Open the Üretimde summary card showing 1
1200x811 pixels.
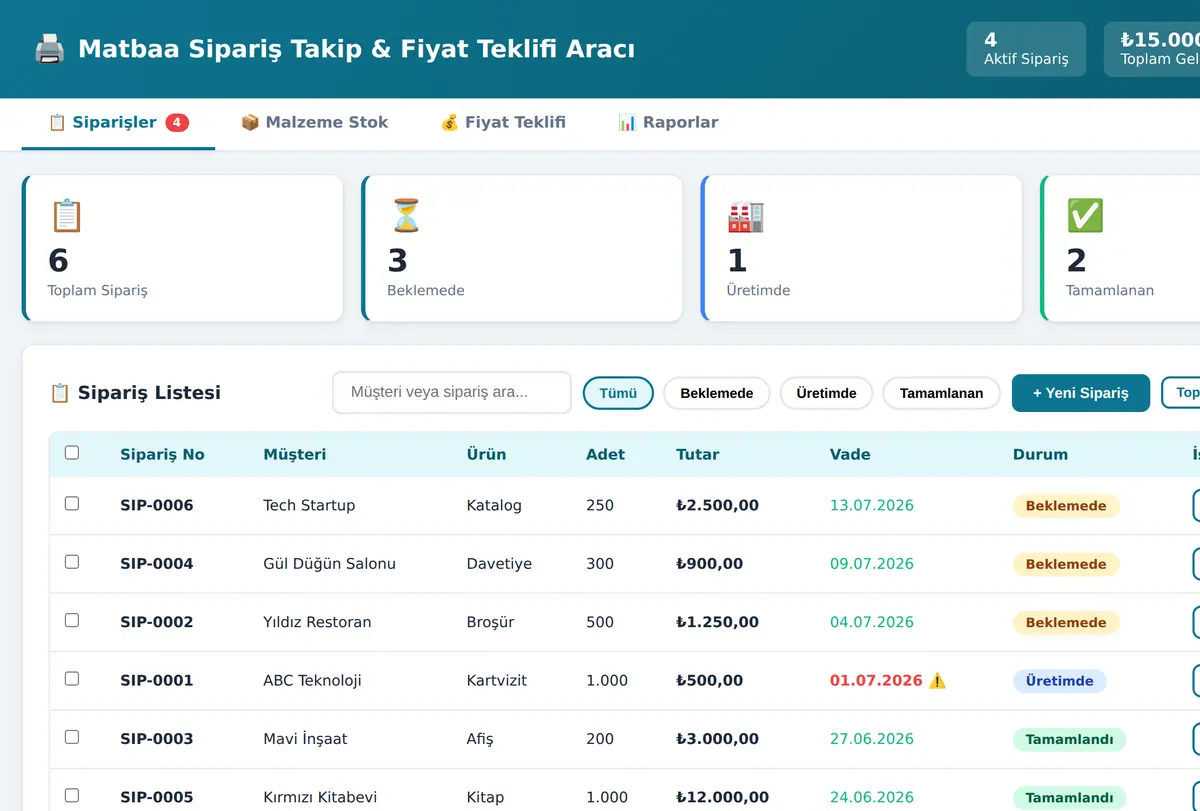coord(862,249)
